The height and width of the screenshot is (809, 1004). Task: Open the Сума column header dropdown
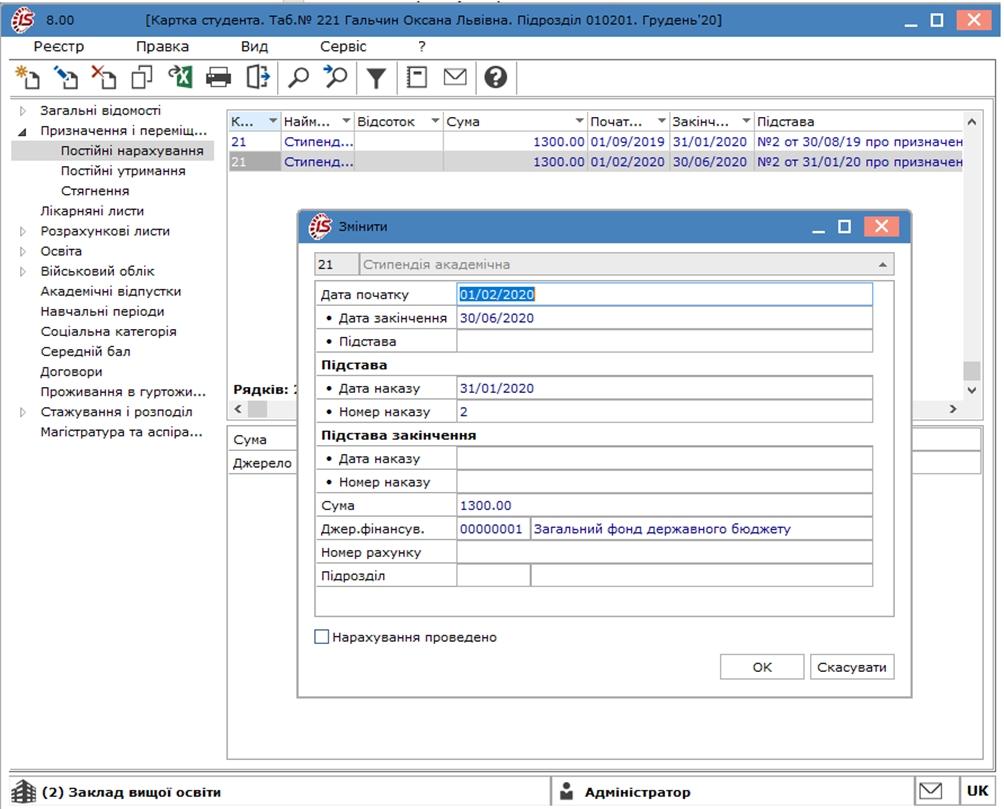point(579,121)
